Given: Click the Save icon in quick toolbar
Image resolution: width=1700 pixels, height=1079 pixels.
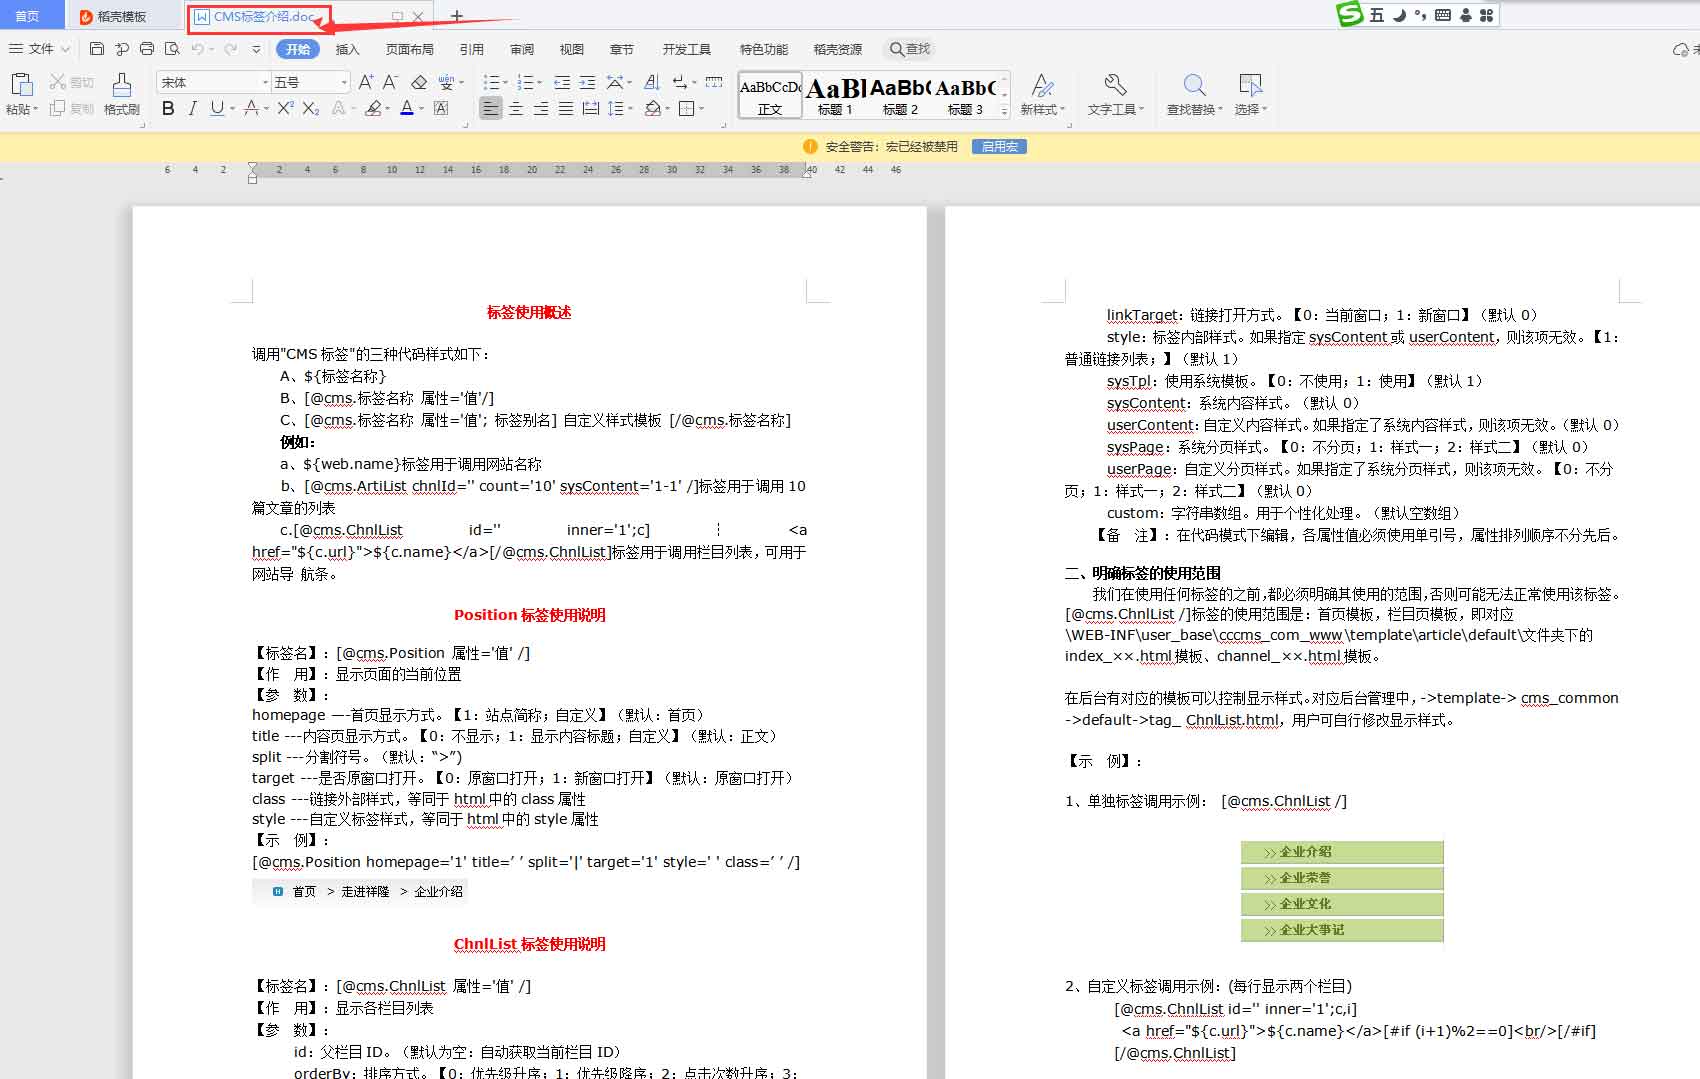Looking at the screenshot, I should 97,49.
